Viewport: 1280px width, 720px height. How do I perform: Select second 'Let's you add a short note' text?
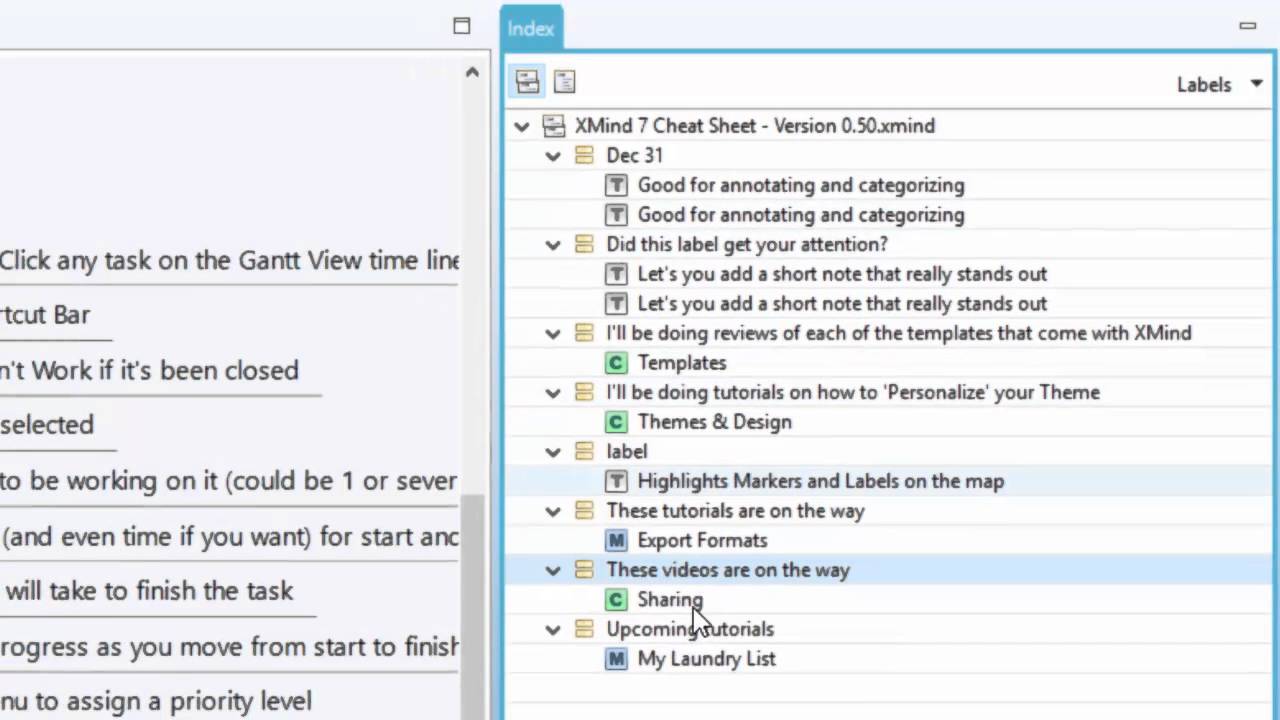click(x=843, y=304)
